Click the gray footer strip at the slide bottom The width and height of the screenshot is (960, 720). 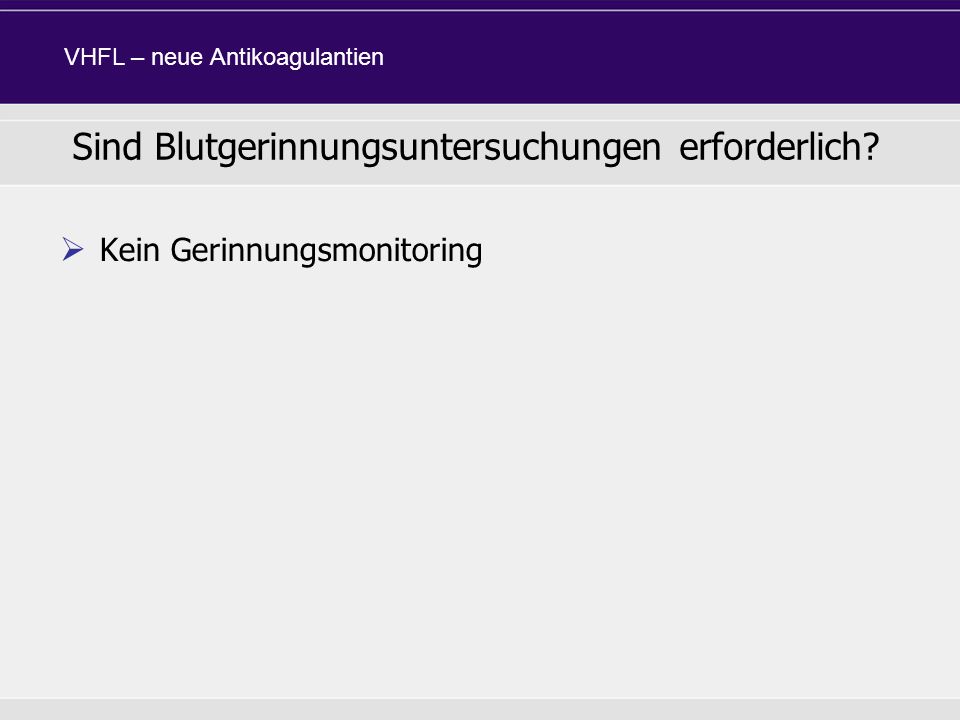click(x=480, y=710)
